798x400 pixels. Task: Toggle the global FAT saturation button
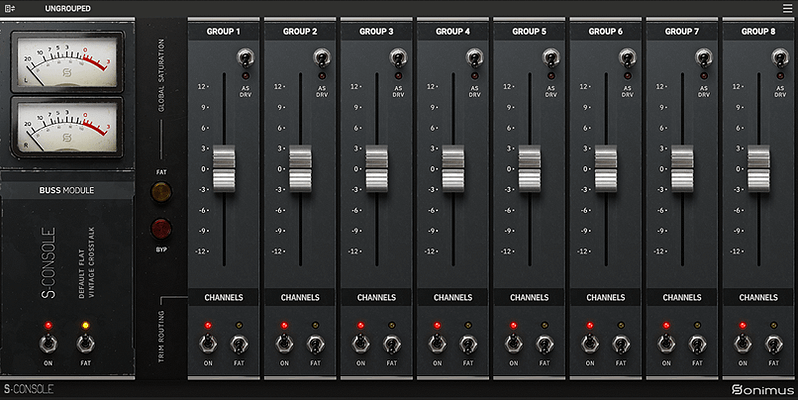[x=161, y=192]
